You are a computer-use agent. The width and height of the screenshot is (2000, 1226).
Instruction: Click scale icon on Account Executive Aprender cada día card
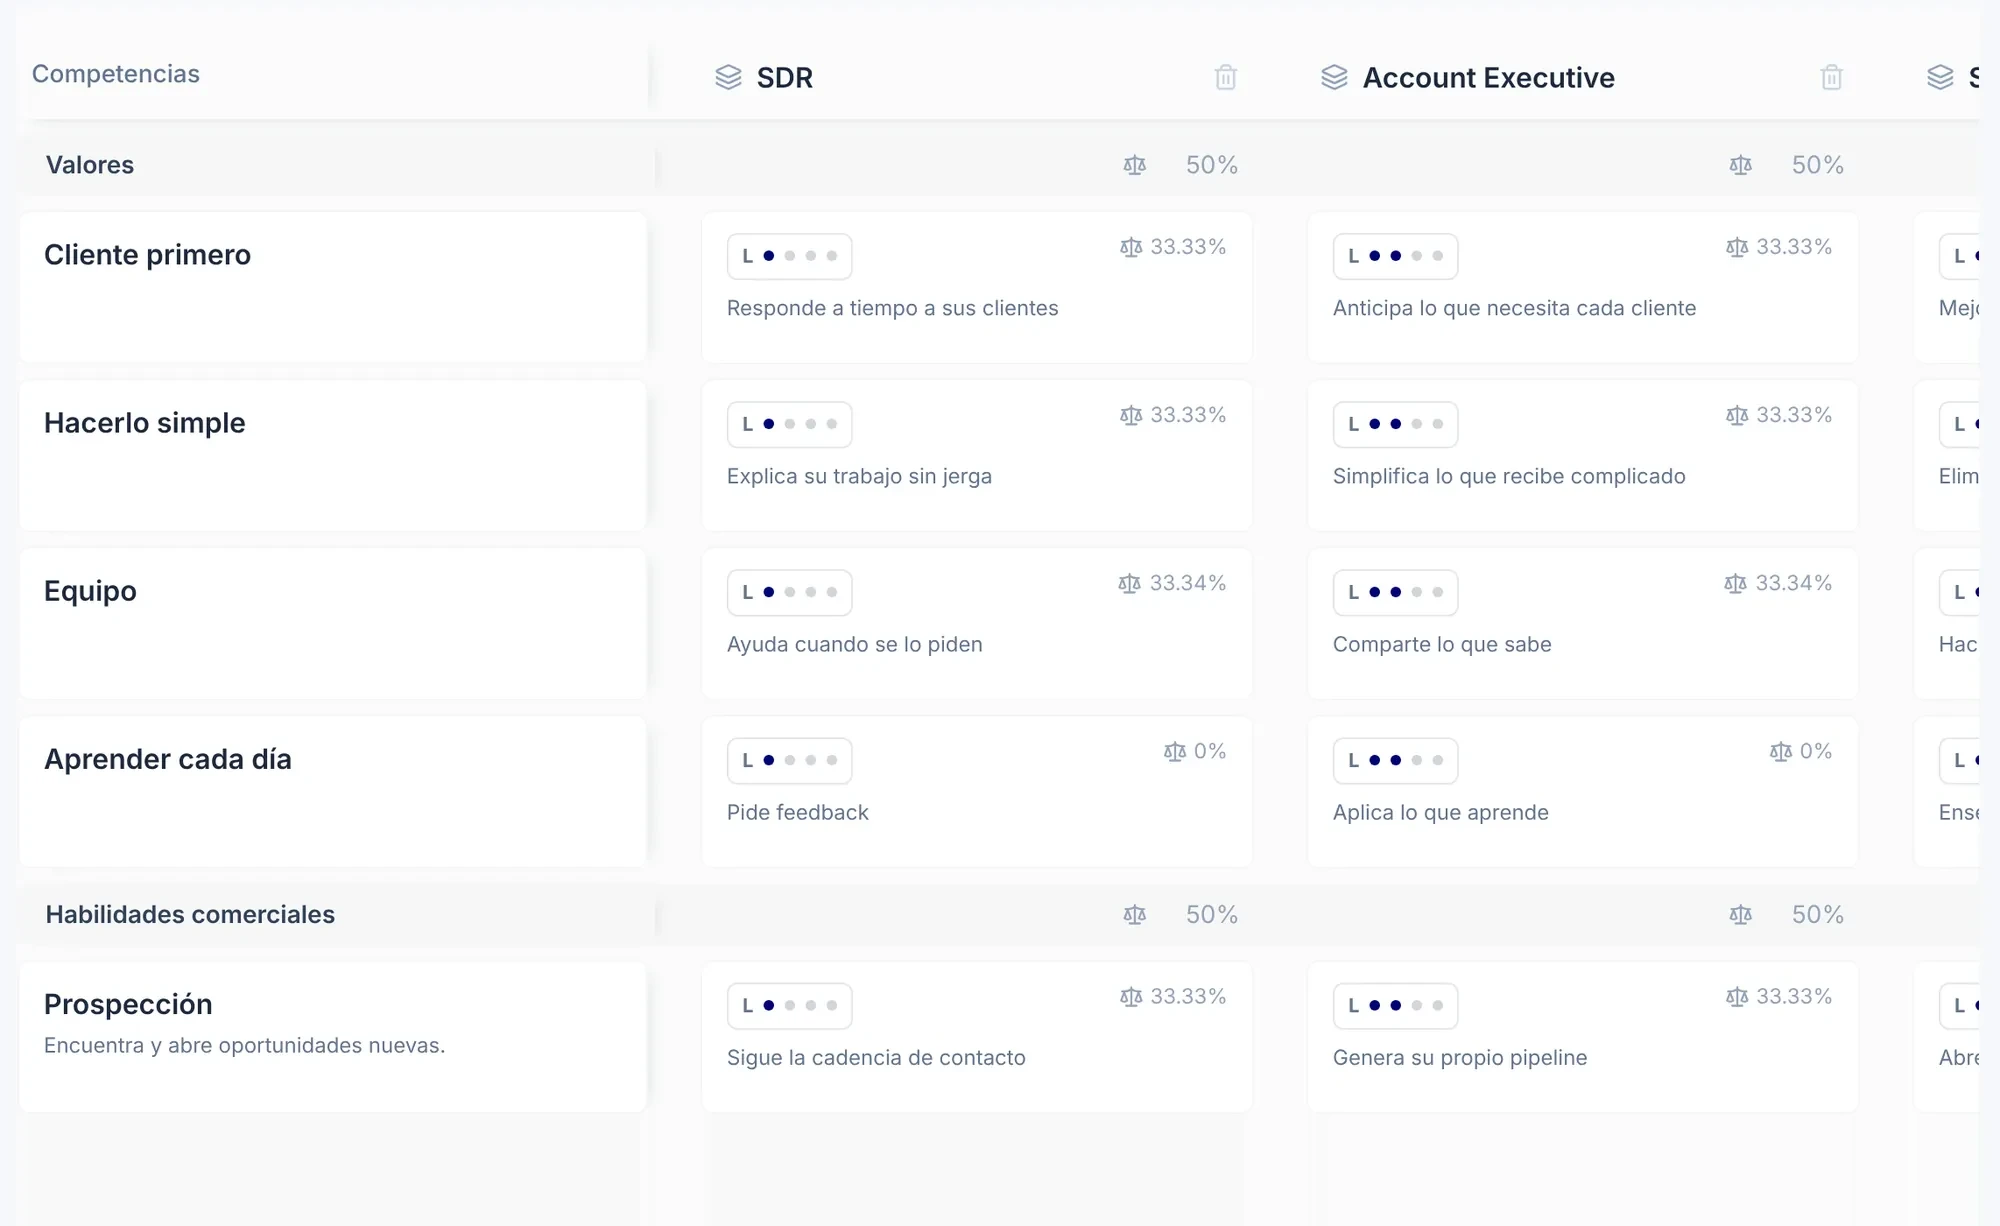[1780, 751]
